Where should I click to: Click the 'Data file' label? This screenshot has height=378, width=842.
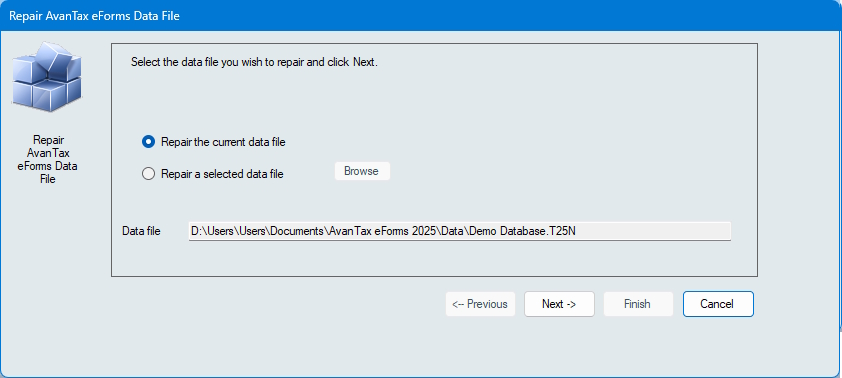[x=141, y=231]
